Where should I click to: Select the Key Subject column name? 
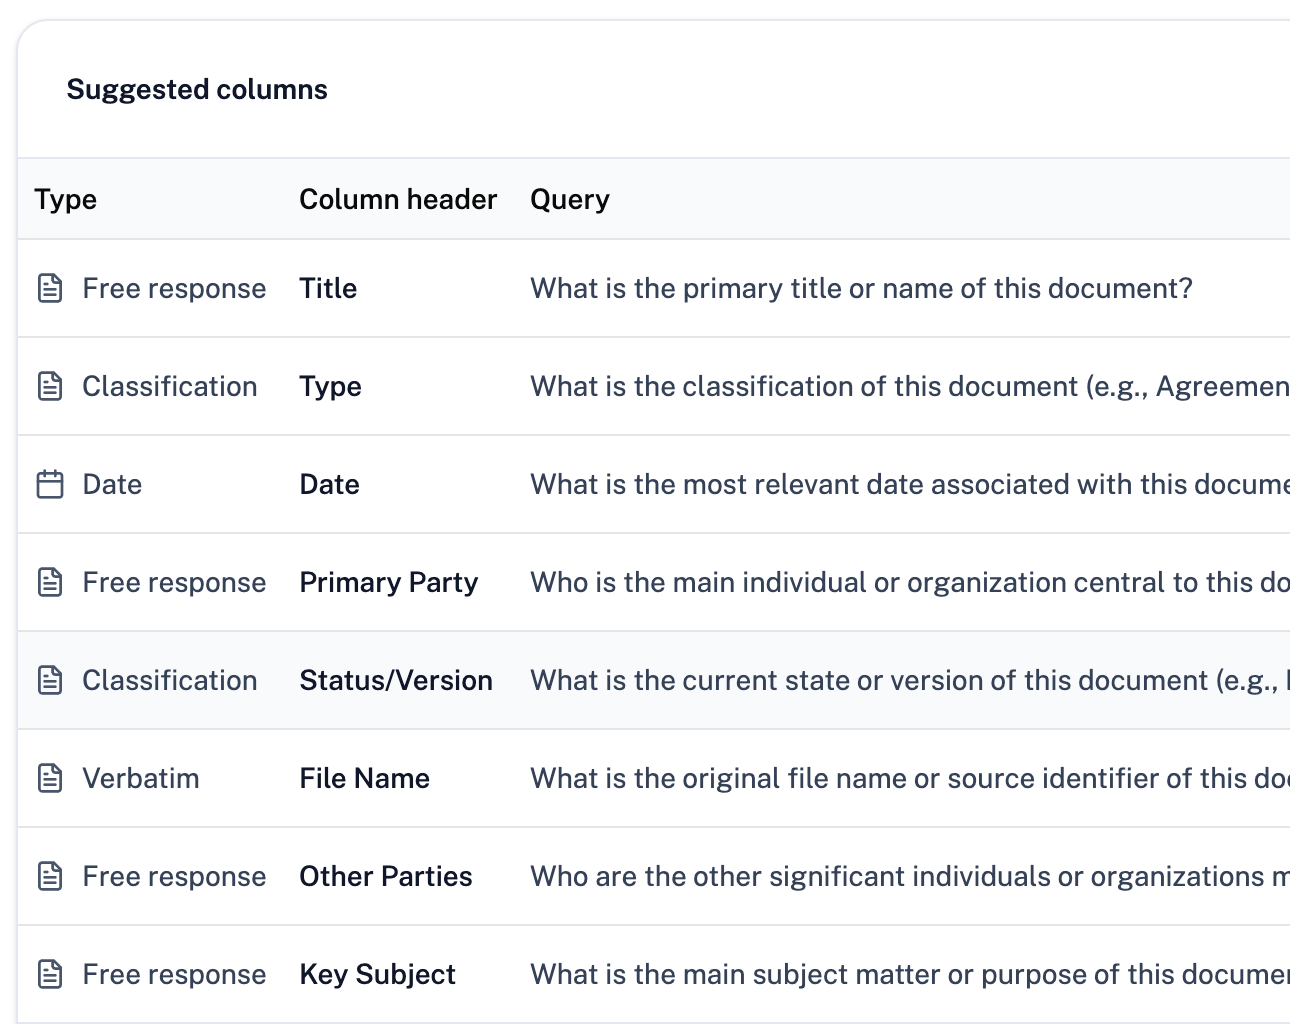377,974
